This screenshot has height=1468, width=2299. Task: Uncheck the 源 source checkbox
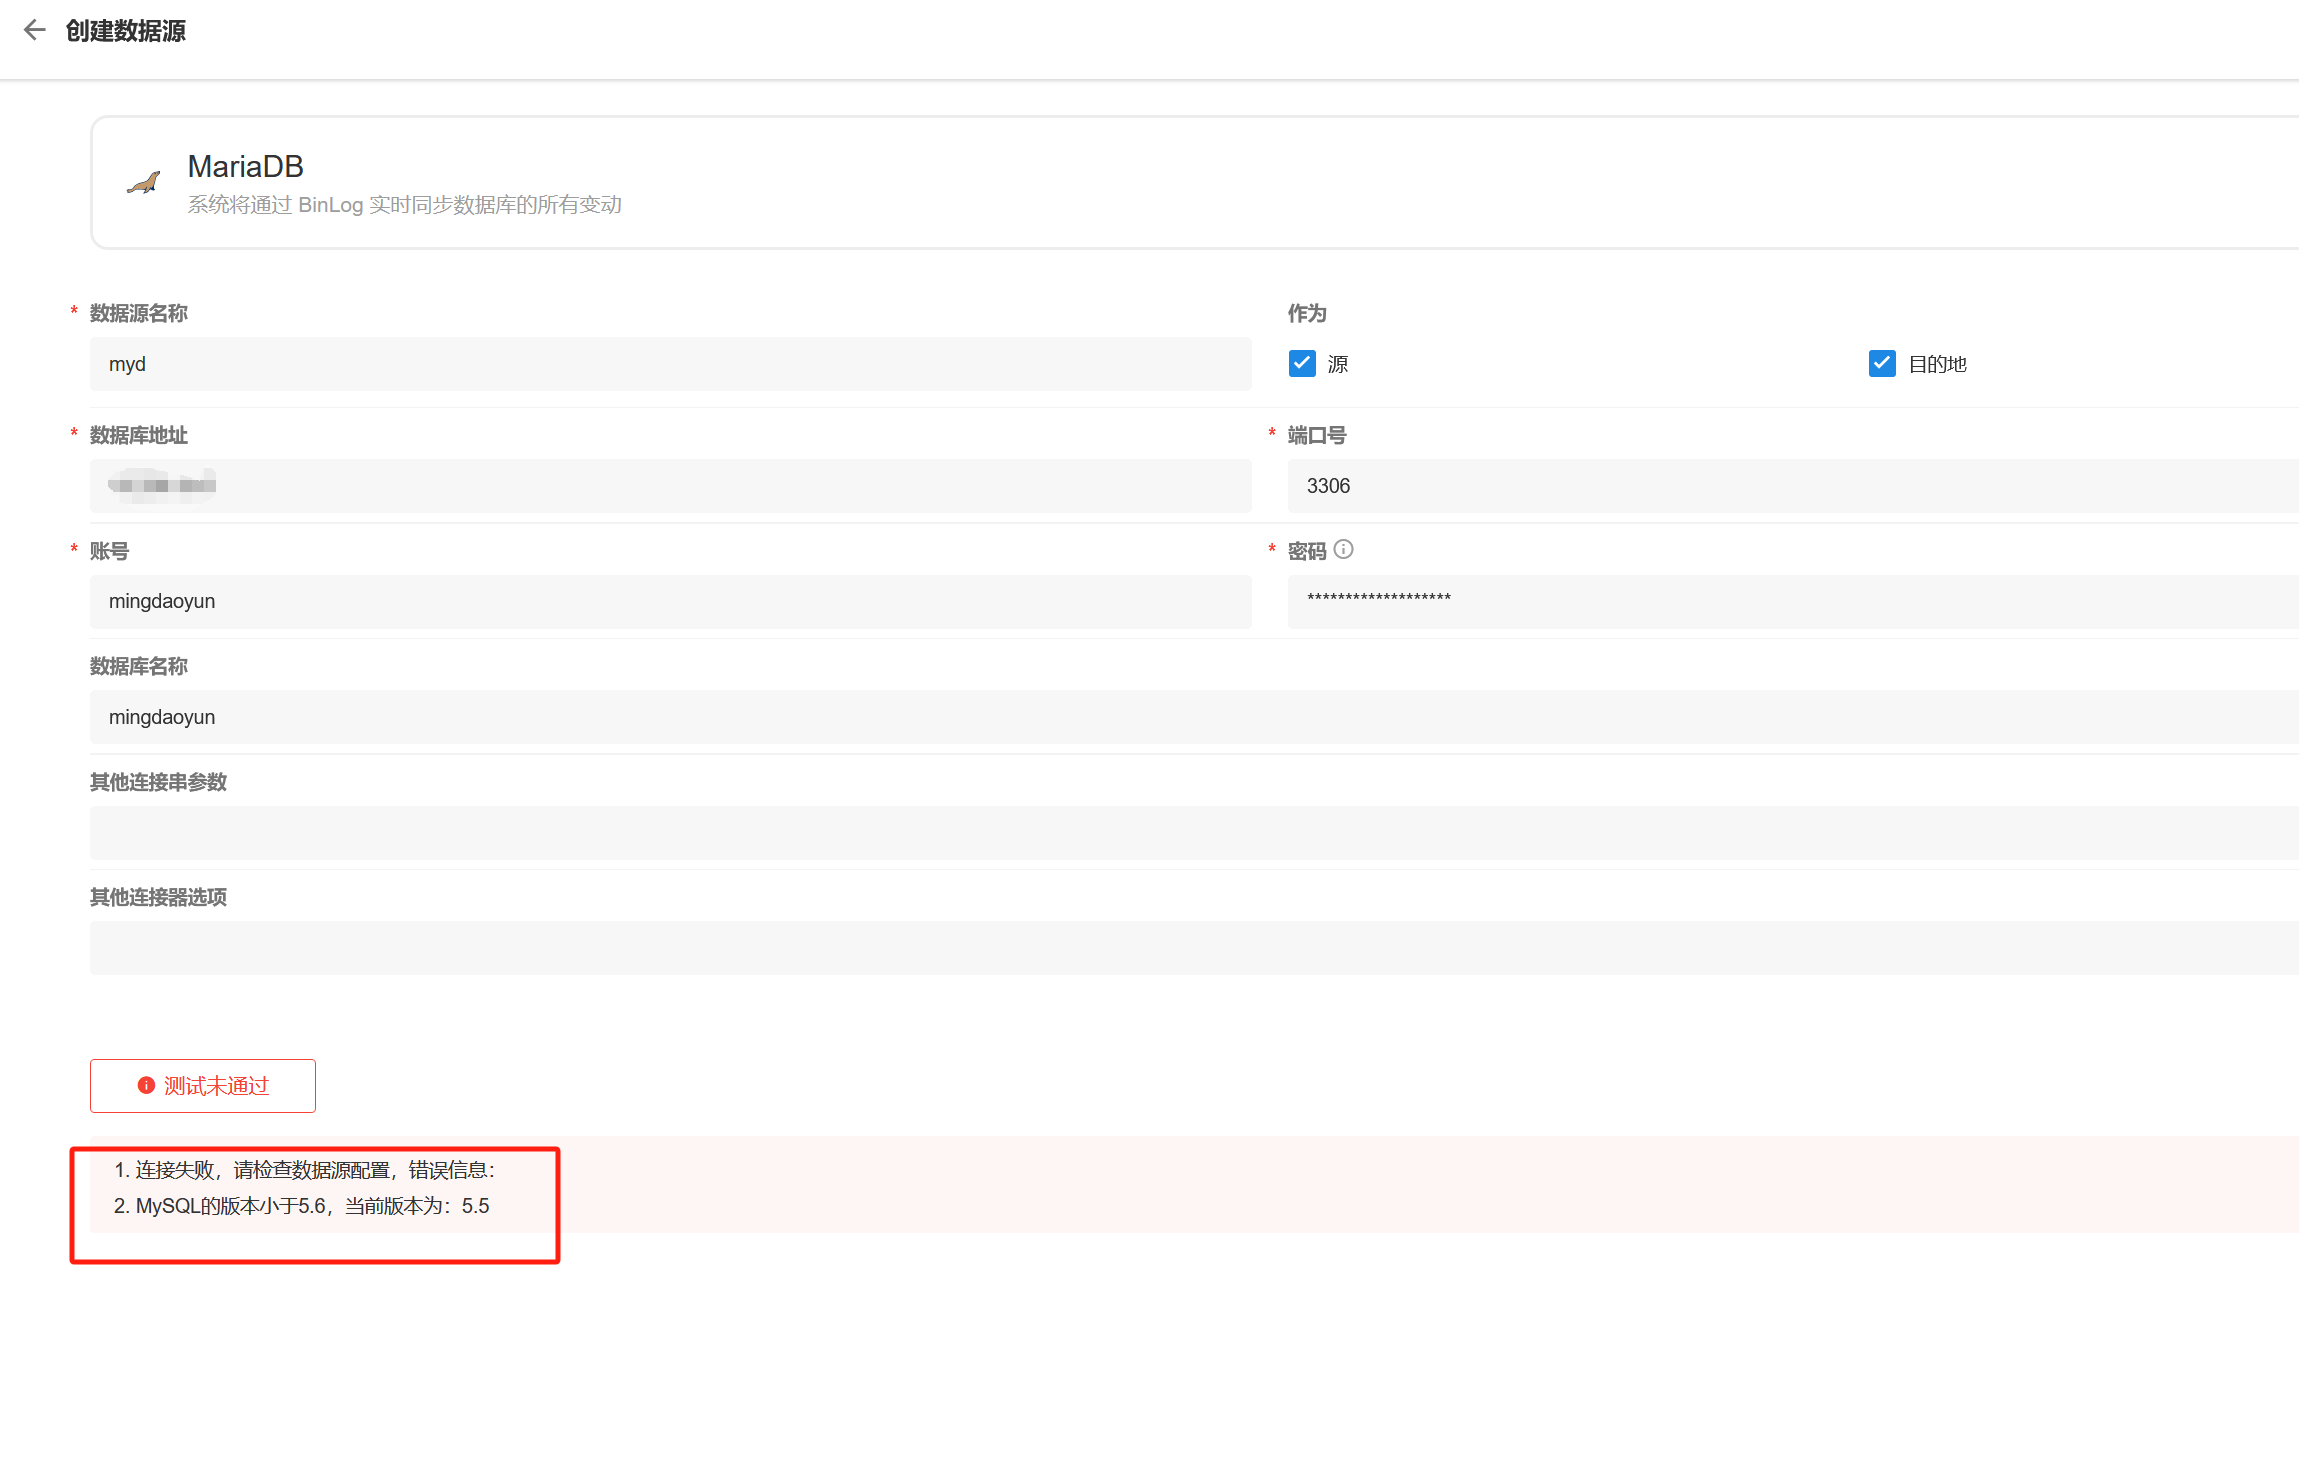tap(1302, 363)
